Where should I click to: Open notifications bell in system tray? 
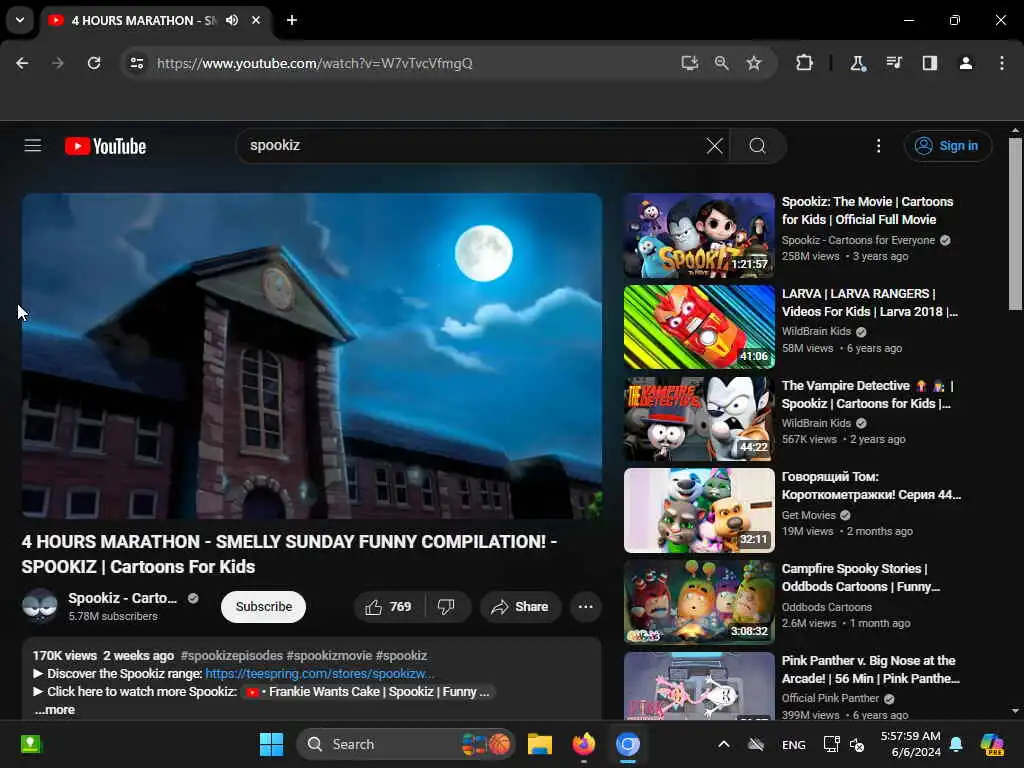[x=956, y=744]
